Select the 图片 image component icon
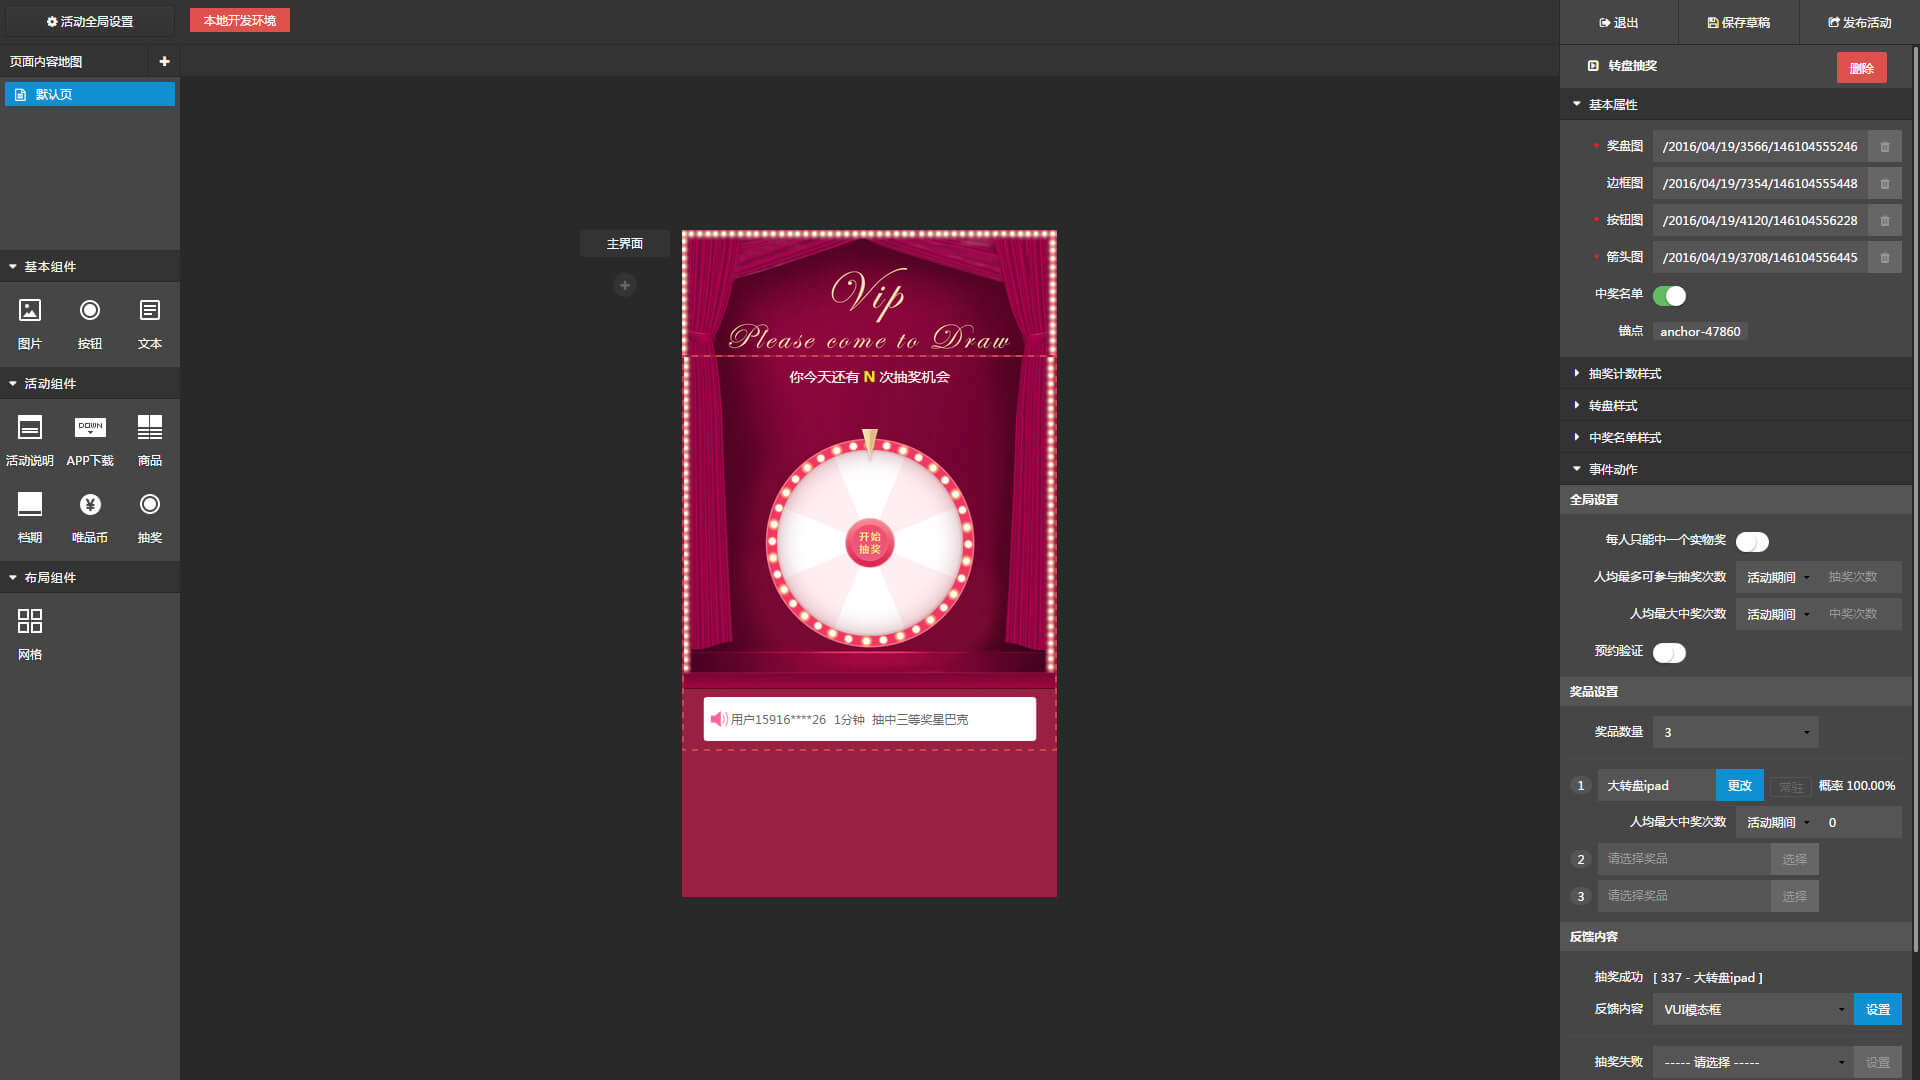The height and width of the screenshot is (1080, 1920). (30, 311)
